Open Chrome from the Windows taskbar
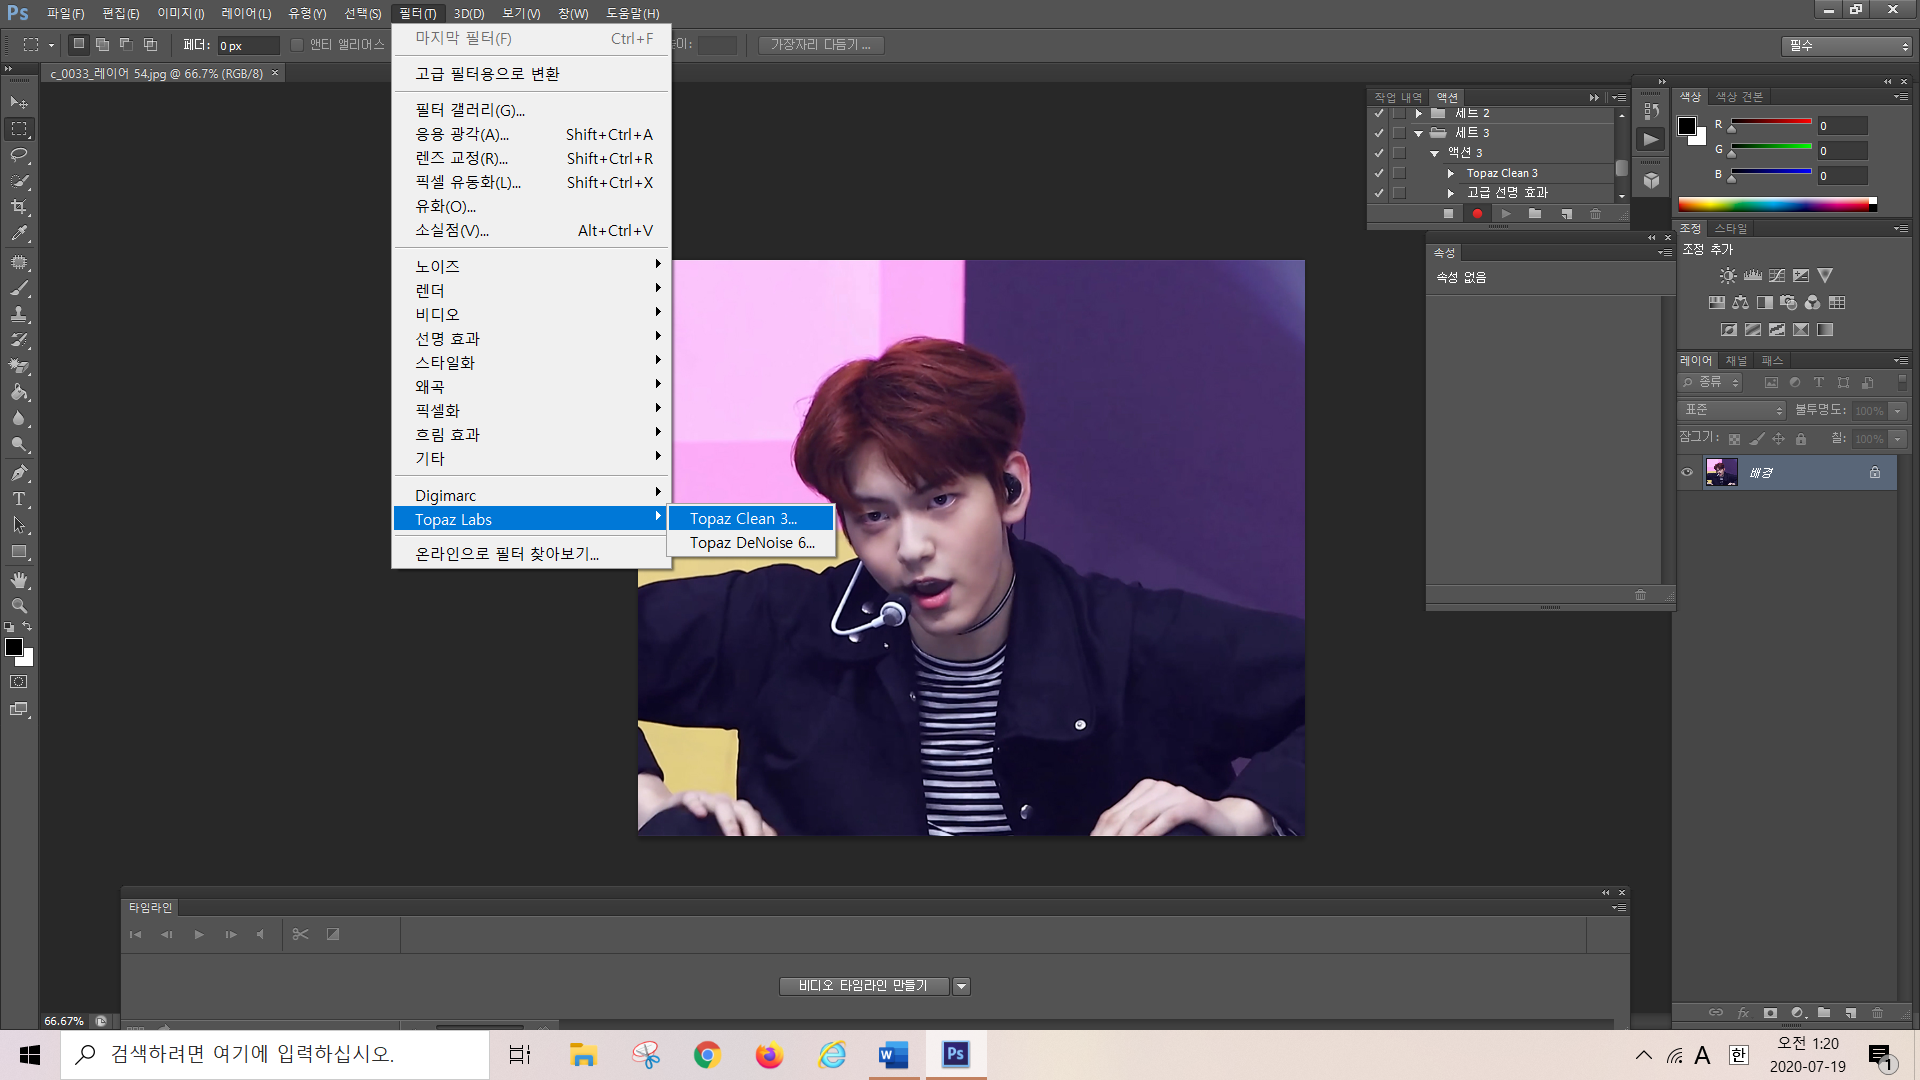 [x=707, y=1055]
